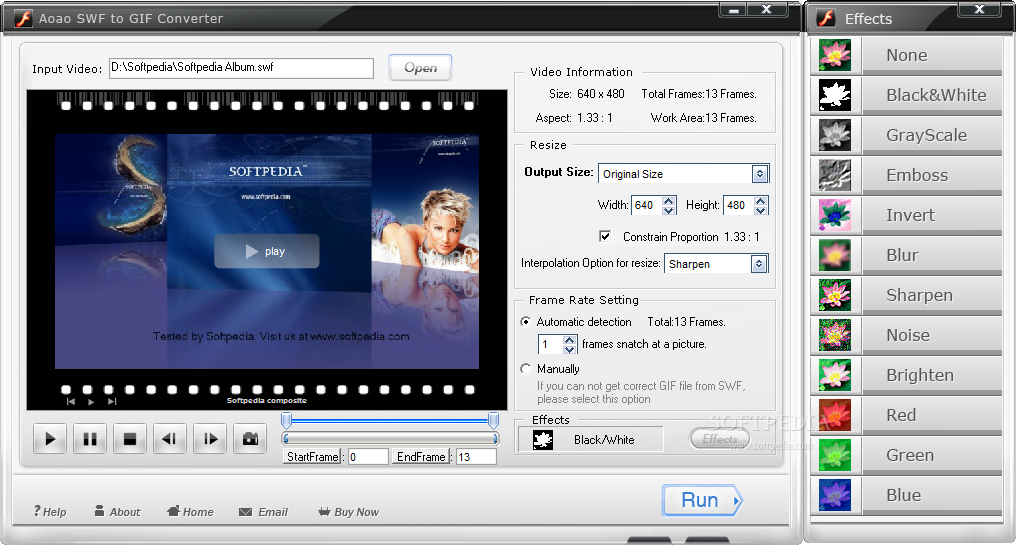Apply the Emboss effect label
The width and height of the screenshot is (1016, 545).
[917, 176]
